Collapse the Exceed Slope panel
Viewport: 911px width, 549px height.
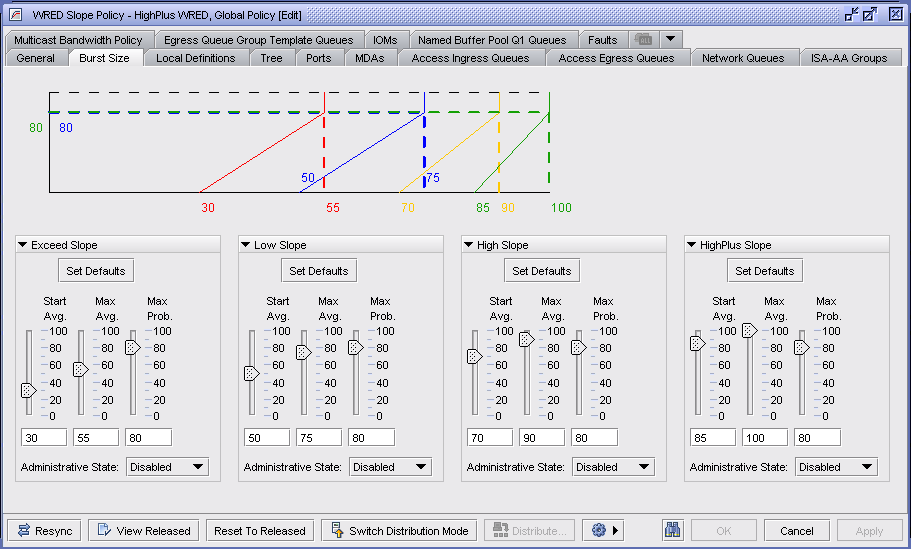(x=22, y=245)
